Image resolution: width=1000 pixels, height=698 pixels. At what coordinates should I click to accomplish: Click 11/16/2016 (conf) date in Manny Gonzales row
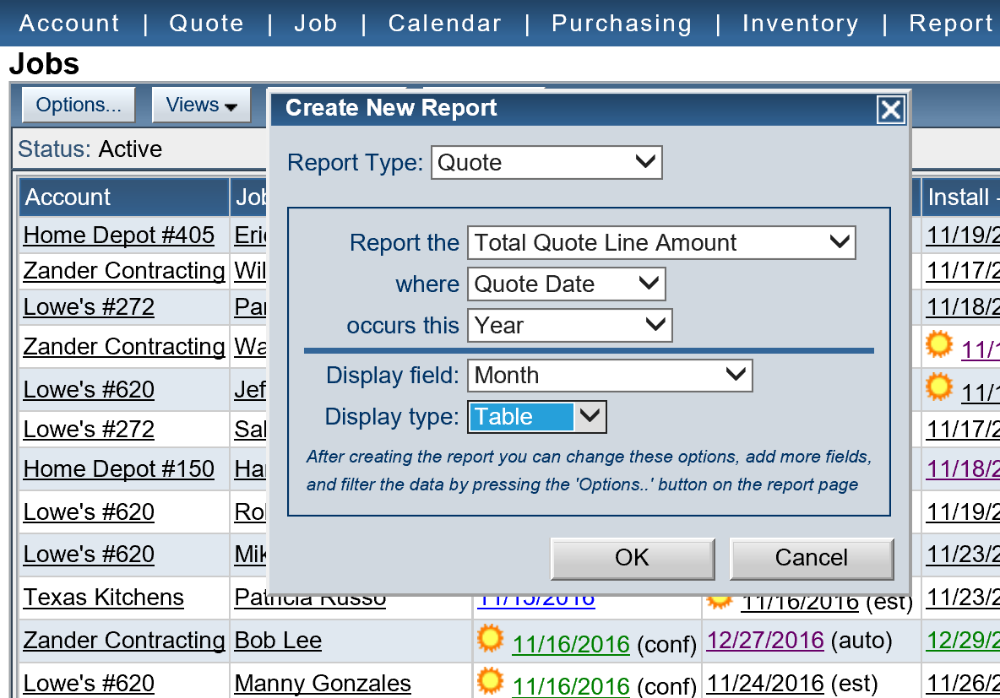[x=571, y=686]
